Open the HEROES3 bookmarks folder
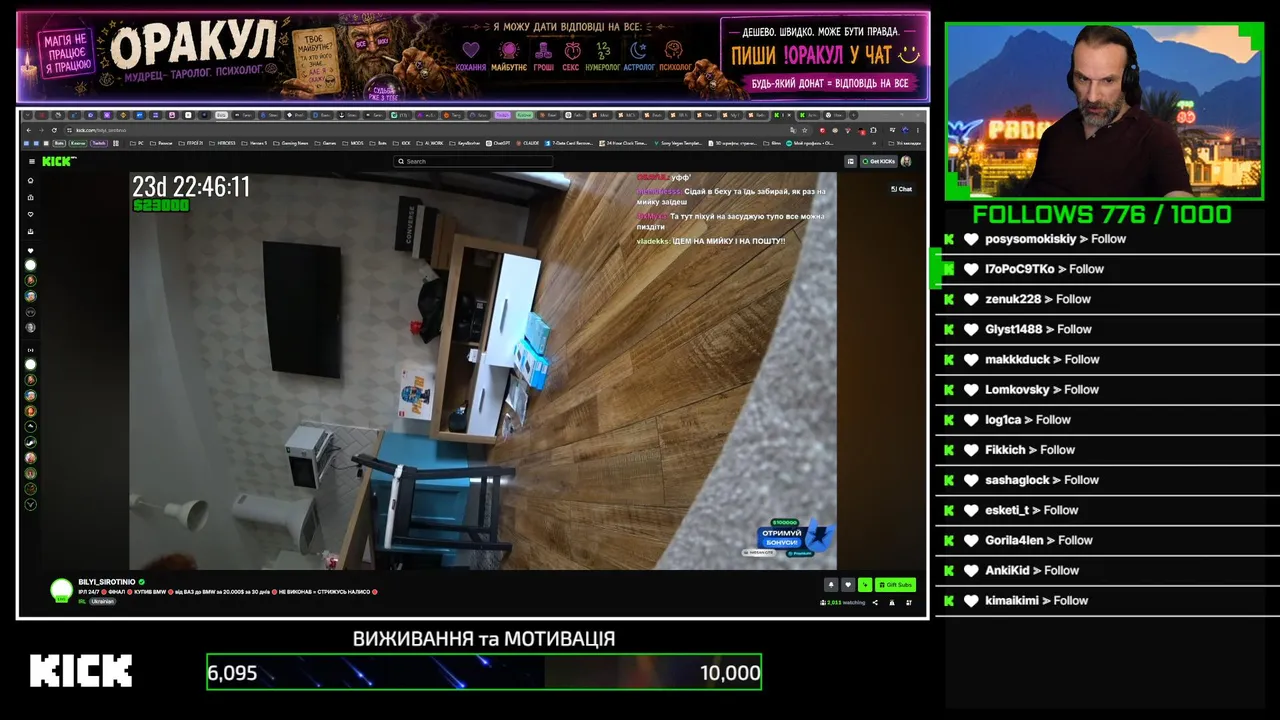 pos(224,143)
